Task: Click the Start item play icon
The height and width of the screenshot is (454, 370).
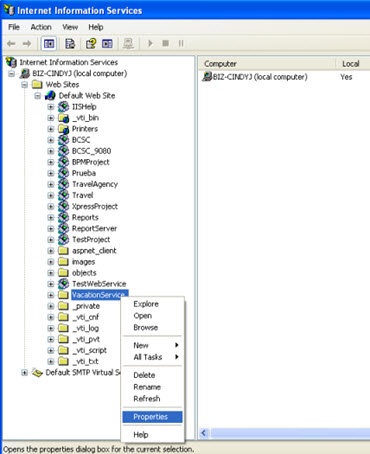Action: click(150, 43)
